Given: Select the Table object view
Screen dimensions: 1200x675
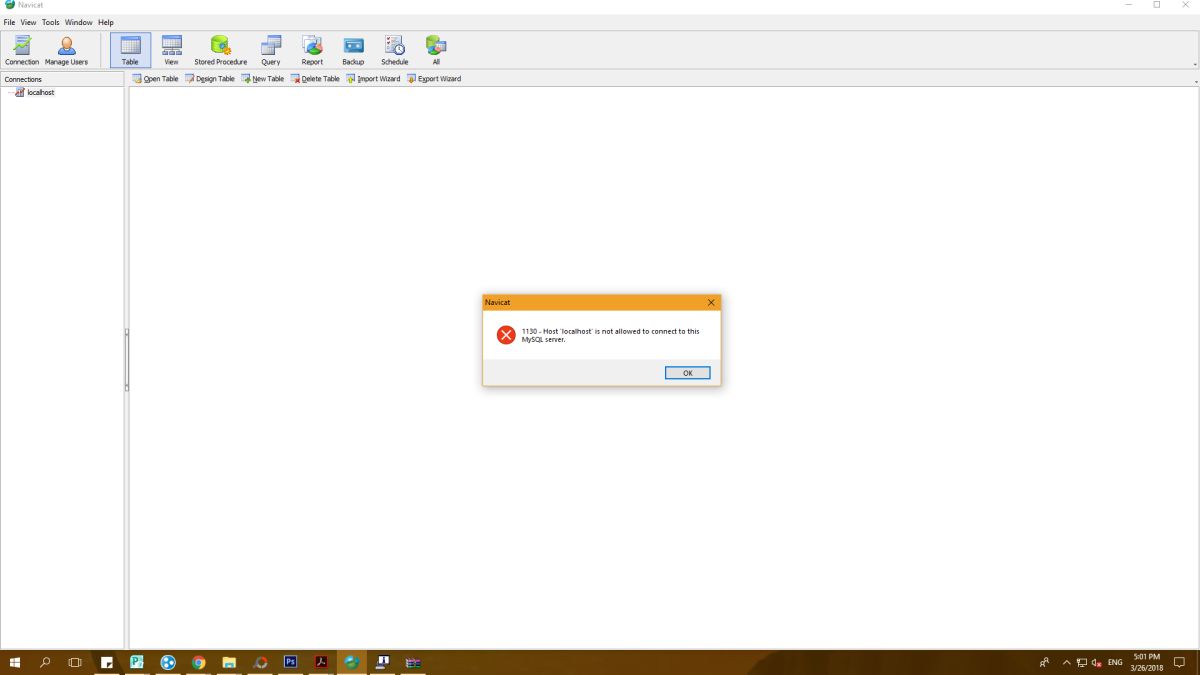Looking at the screenshot, I should click(130, 50).
